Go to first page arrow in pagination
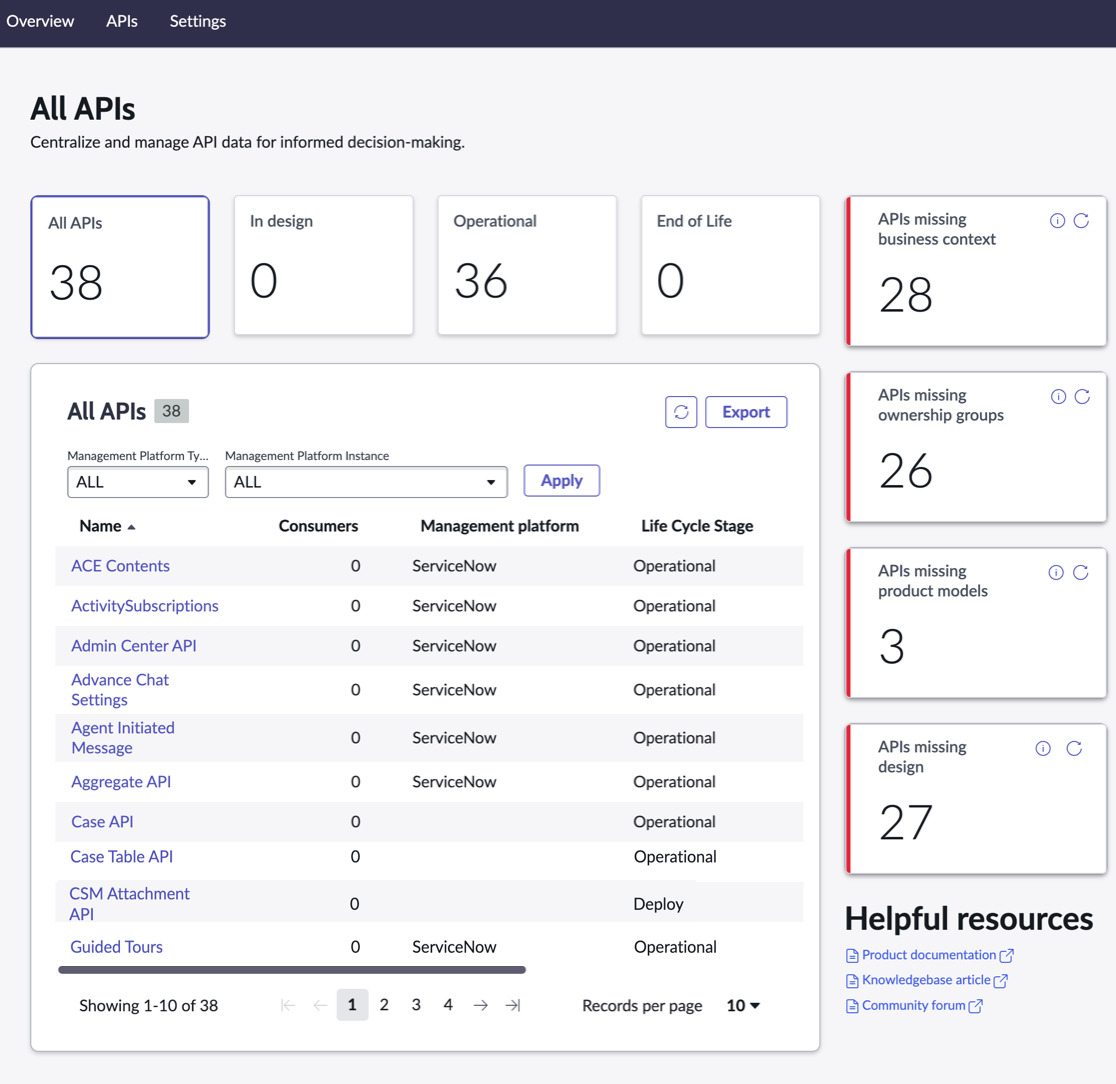Screen dimensions: 1116x1084 click(288, 1005)
